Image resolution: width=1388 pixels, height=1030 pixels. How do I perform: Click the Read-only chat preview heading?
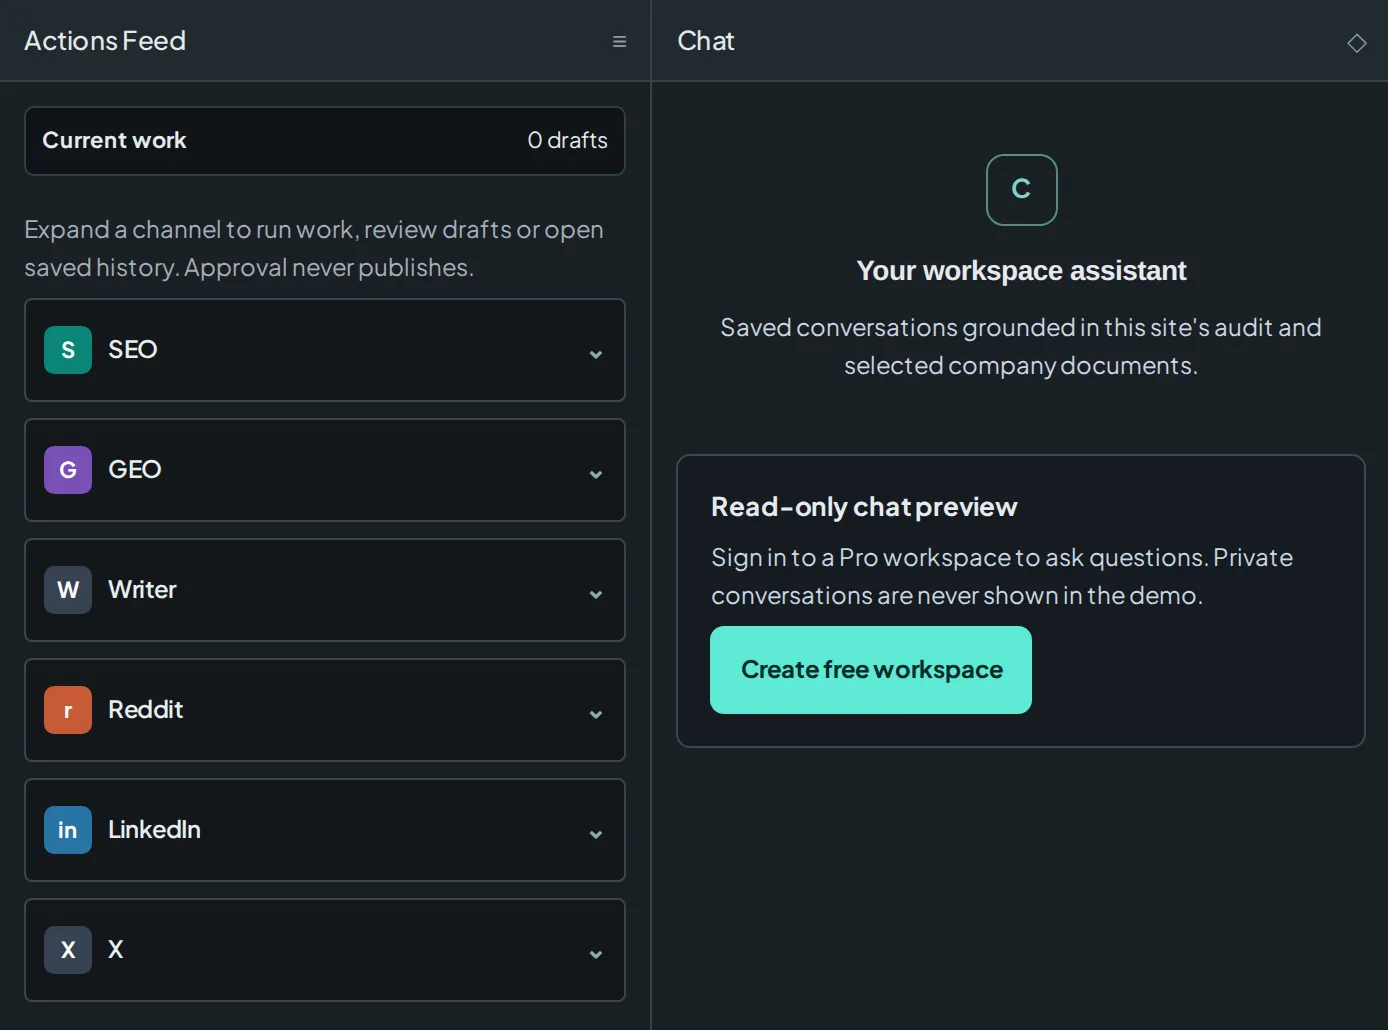pos(864,507)
